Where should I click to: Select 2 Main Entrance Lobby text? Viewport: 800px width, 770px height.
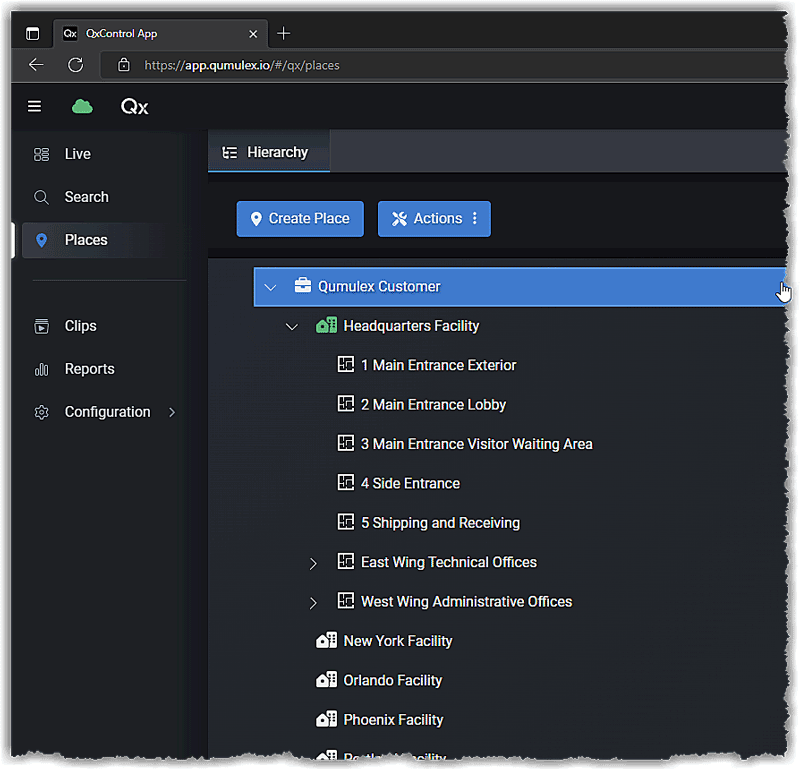434,404
